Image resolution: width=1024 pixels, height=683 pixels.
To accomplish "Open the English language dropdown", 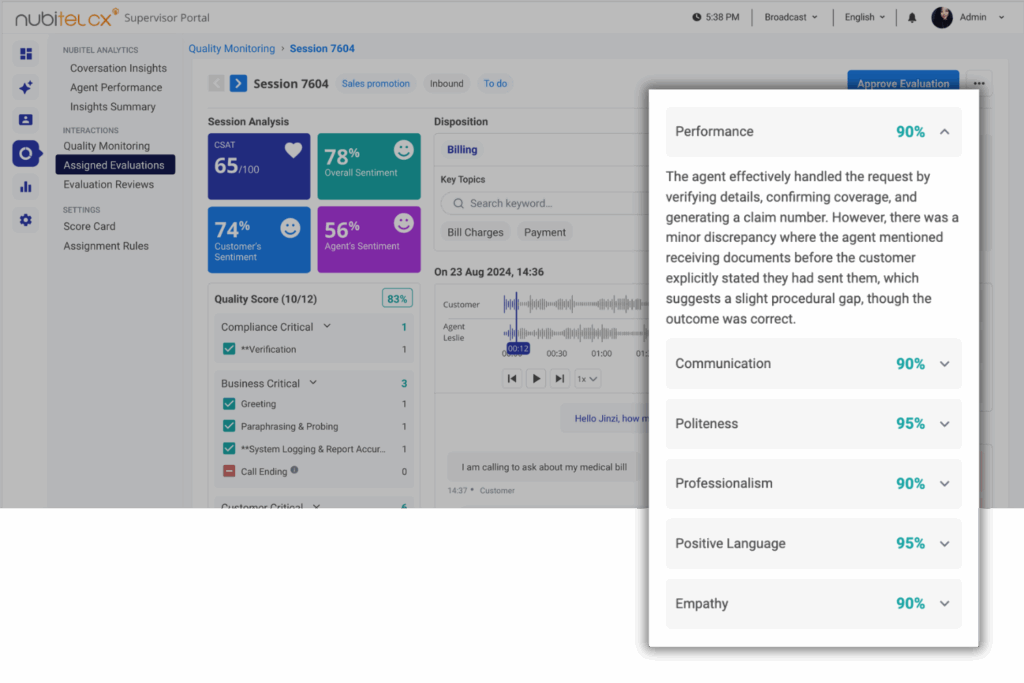I will coord(865,18).
